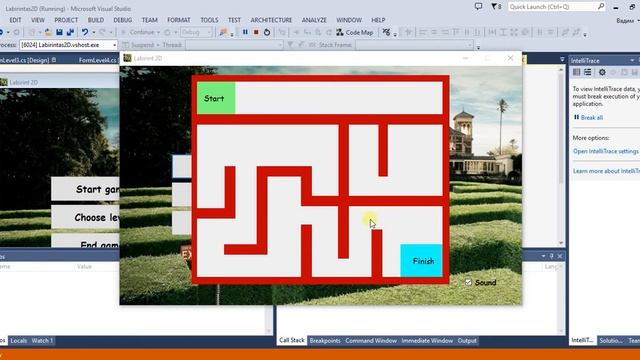Screen dimensions: 640x360
Task: Click the feedback speech bubble icon
Action: click(478, 7)
